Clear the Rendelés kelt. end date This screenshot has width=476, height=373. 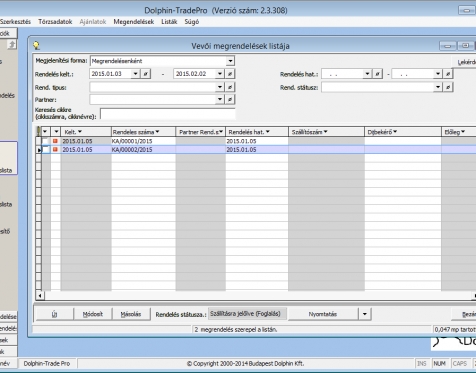(x=230, y=74)
